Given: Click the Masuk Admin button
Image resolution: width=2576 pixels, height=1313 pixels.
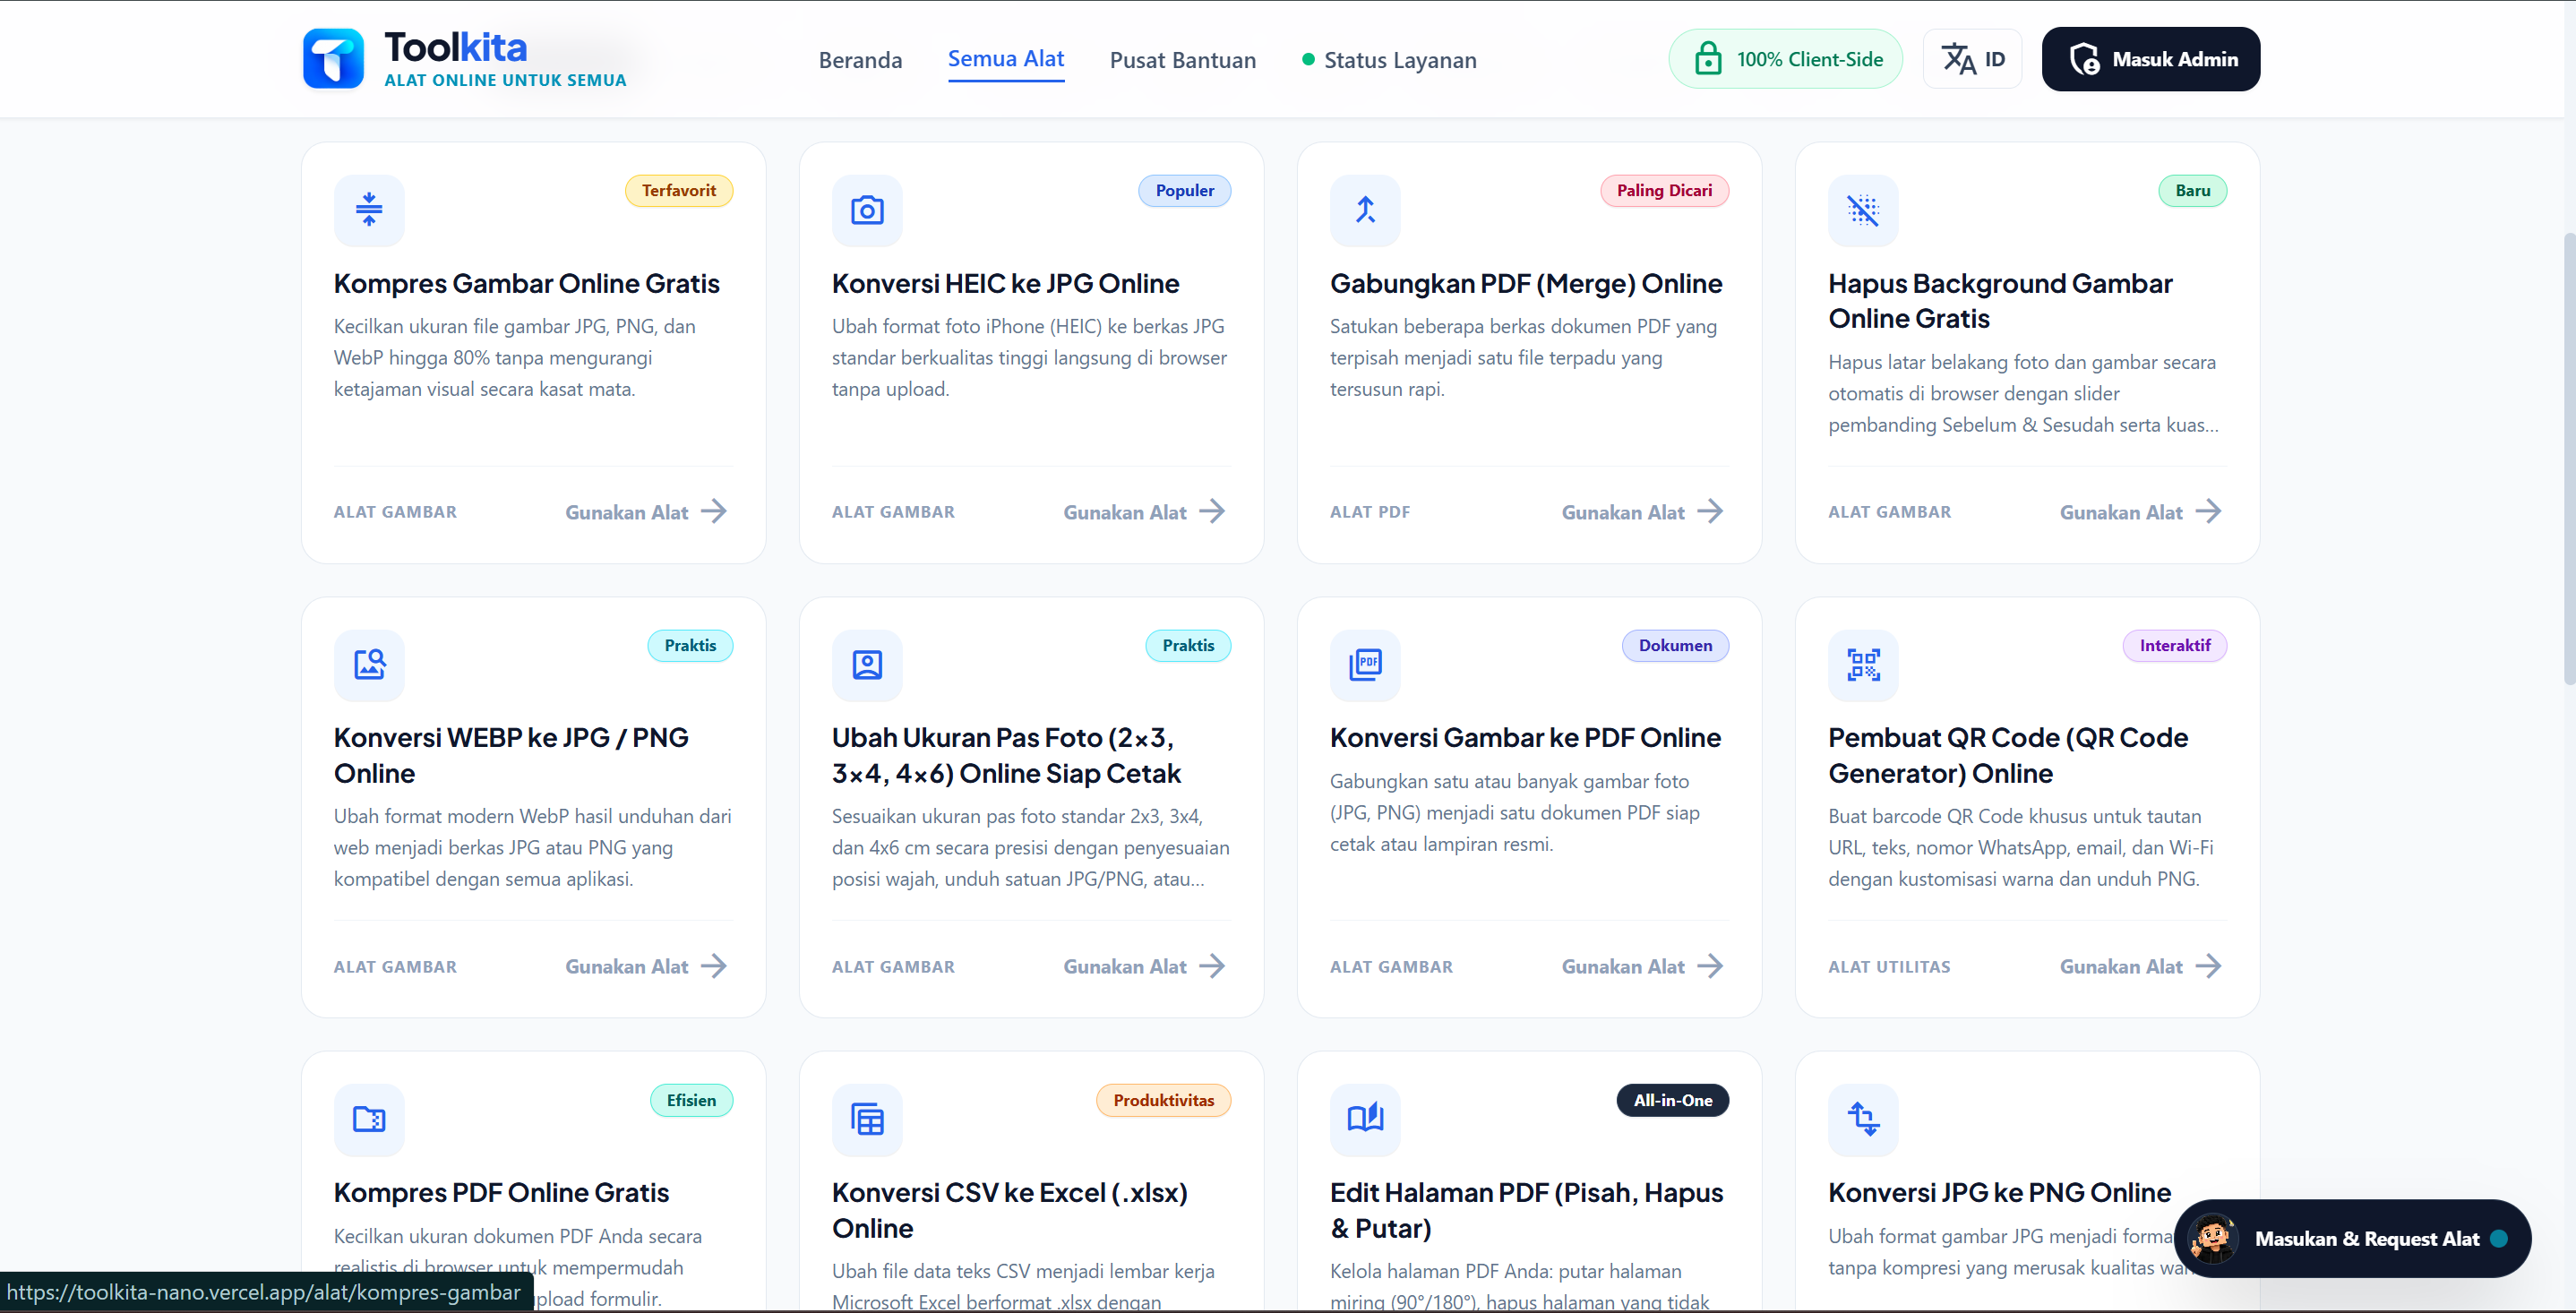Looking at the screenshot, I should tap(2151, 59).
